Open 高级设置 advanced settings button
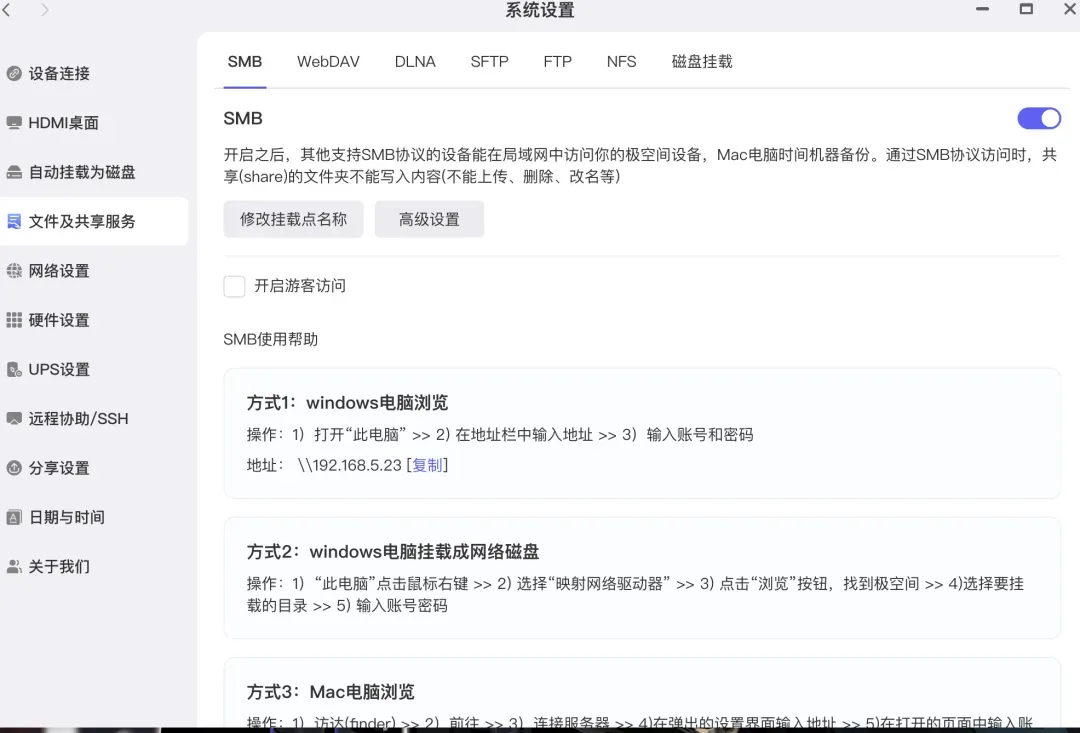This screenshot has height=733, width=1080. 429,219
